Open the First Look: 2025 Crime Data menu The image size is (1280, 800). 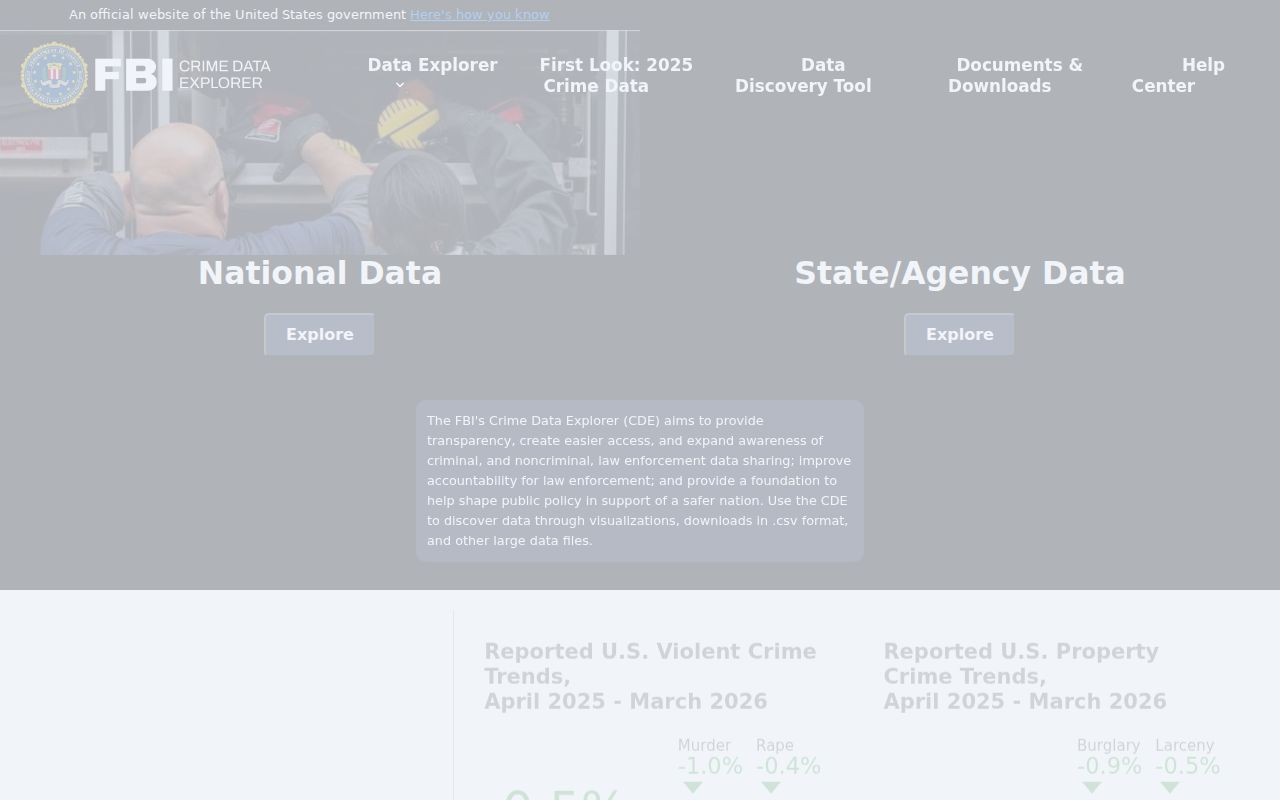click(616, 75)
